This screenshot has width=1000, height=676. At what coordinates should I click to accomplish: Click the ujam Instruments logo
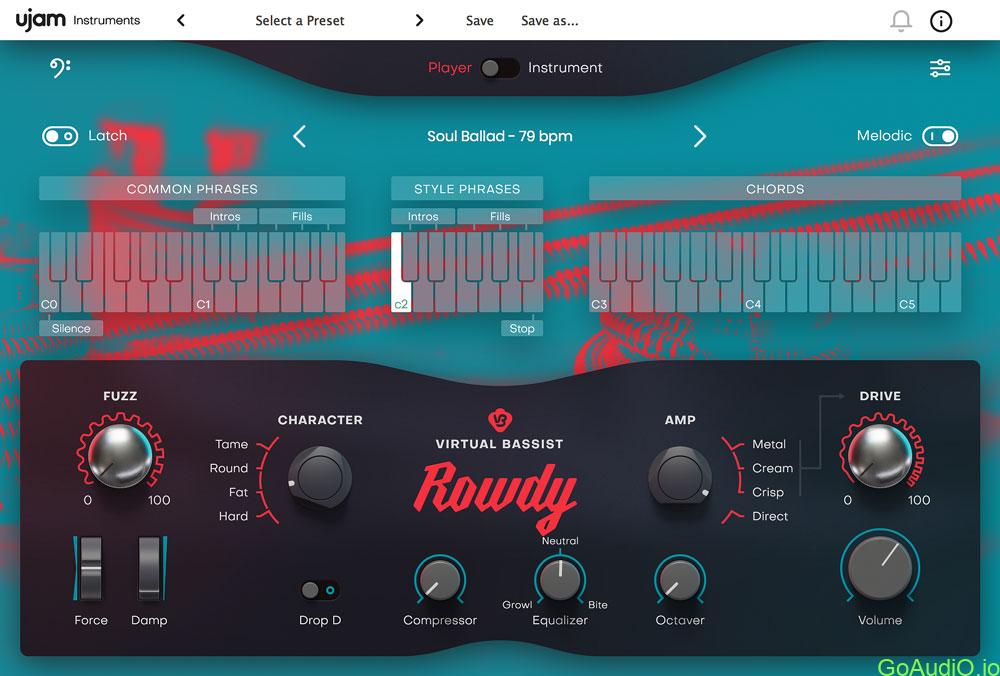pos(78,20)
